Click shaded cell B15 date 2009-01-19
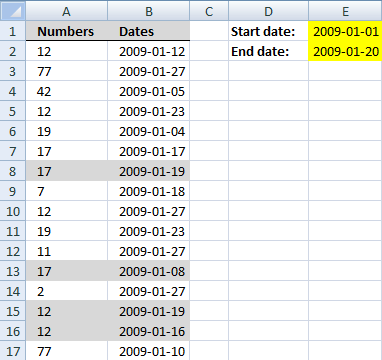 [149, 311]
